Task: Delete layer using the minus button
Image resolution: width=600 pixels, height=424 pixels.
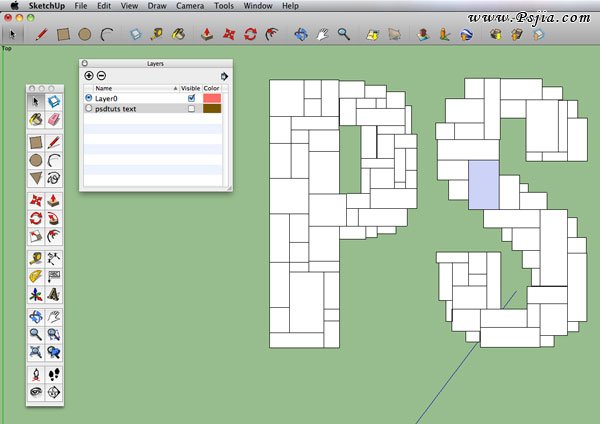Action: pos(101,76)
